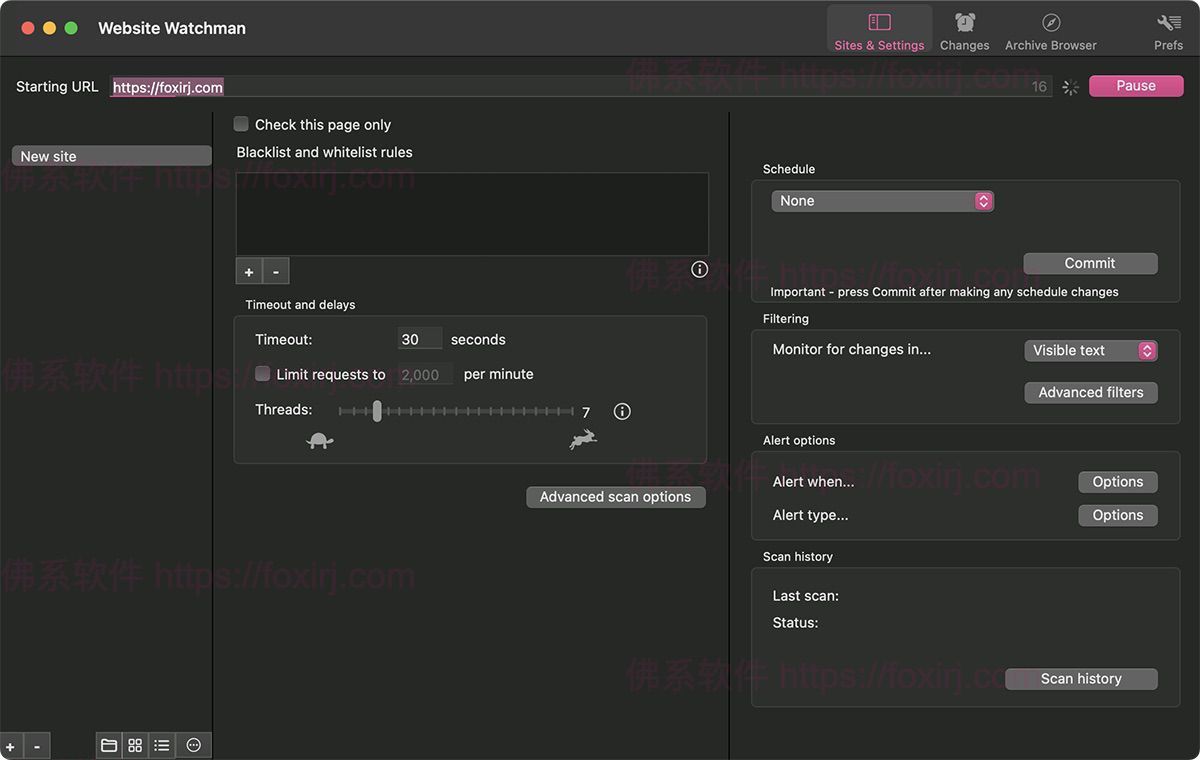
Task: Enable Check this page only
Action: 241,124
